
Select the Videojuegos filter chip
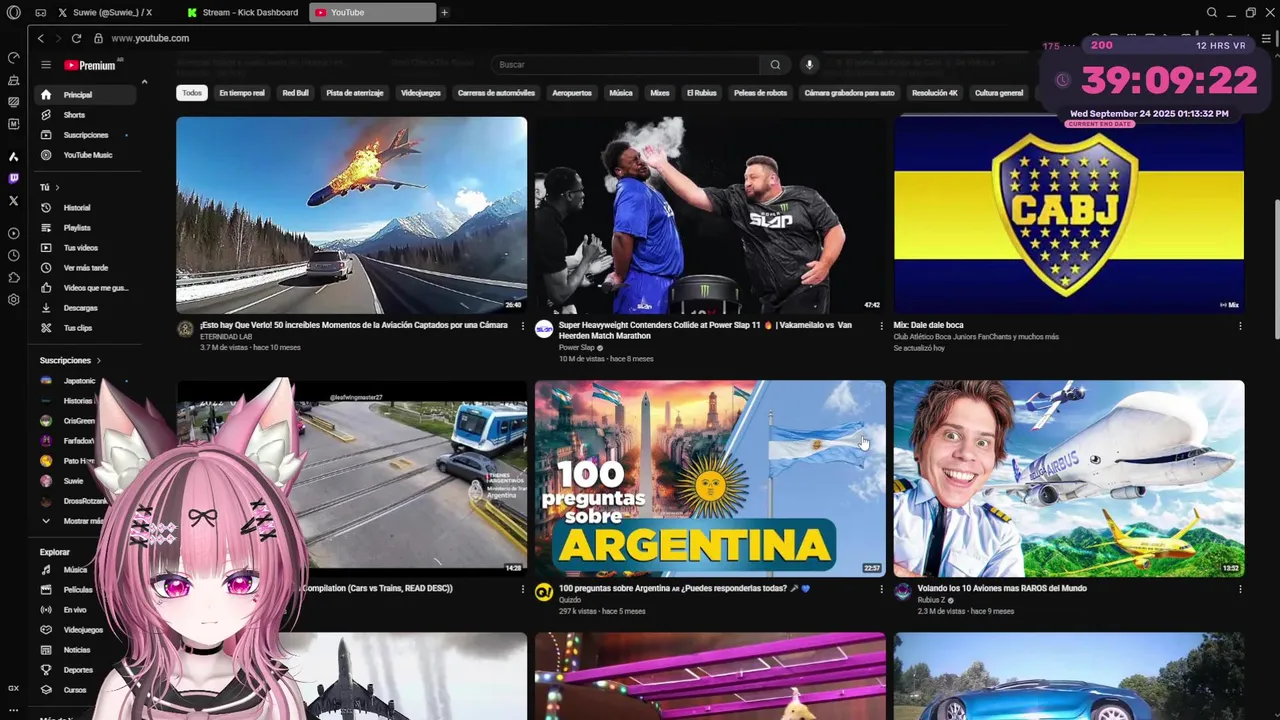(x=421, y=93)
